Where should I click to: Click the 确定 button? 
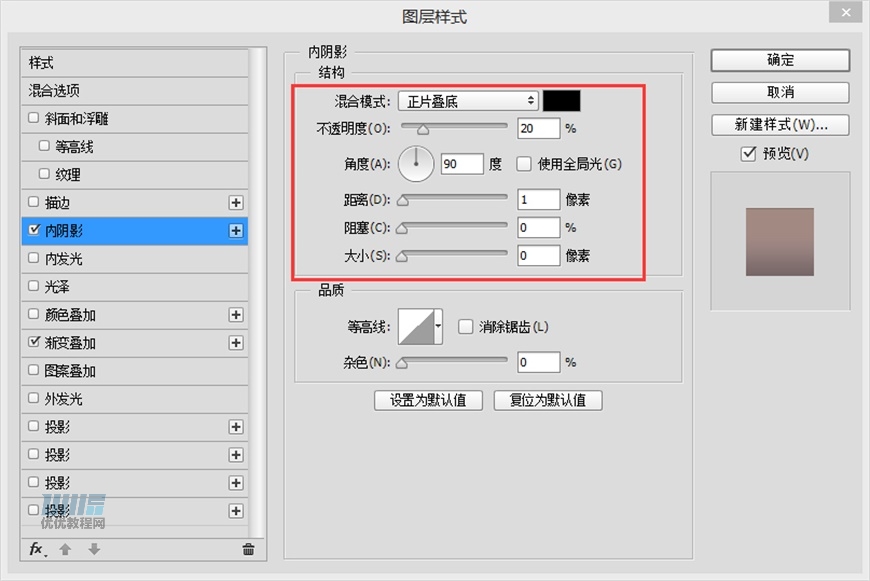pyautogui.click(x=780, y=60)
